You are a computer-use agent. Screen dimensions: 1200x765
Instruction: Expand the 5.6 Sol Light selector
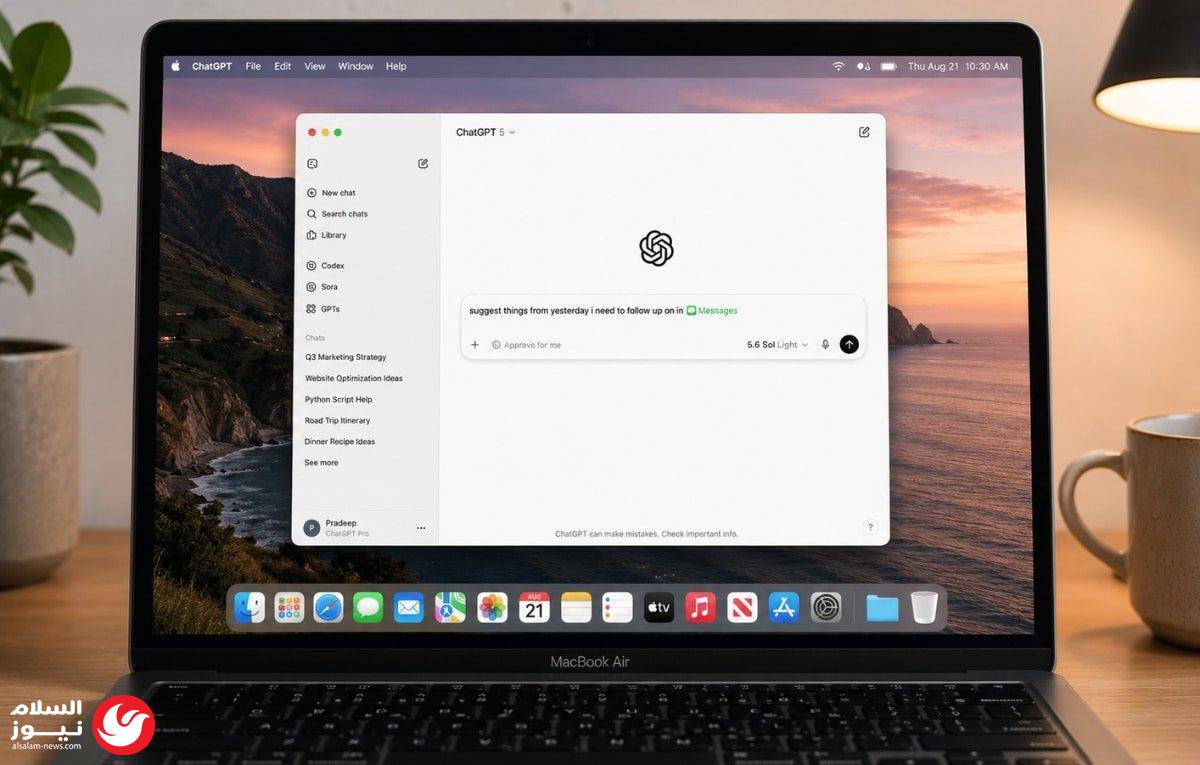point(777,344)
